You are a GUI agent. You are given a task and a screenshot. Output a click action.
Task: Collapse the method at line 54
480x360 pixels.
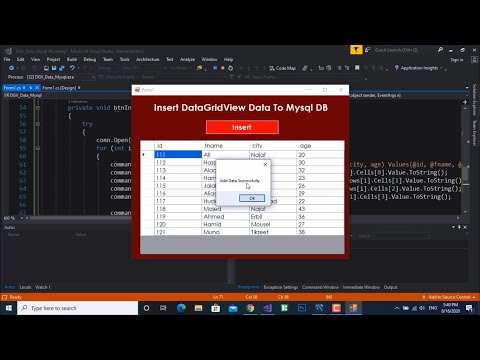point(38,108)
